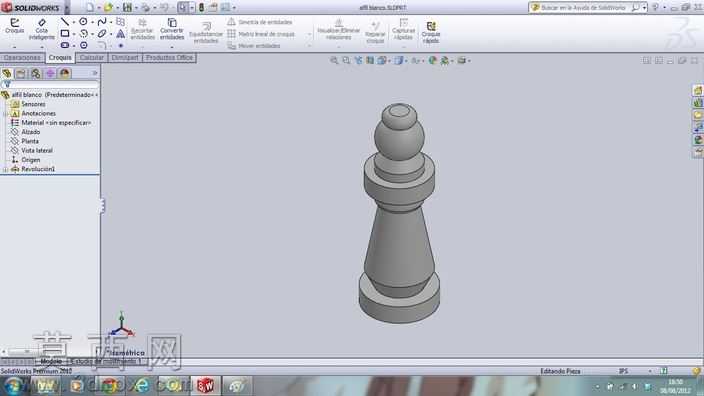The height and width of the screenshot is (396, 704).
Task: Click the feature tree filter field
Action: click(x=50, y=84)
